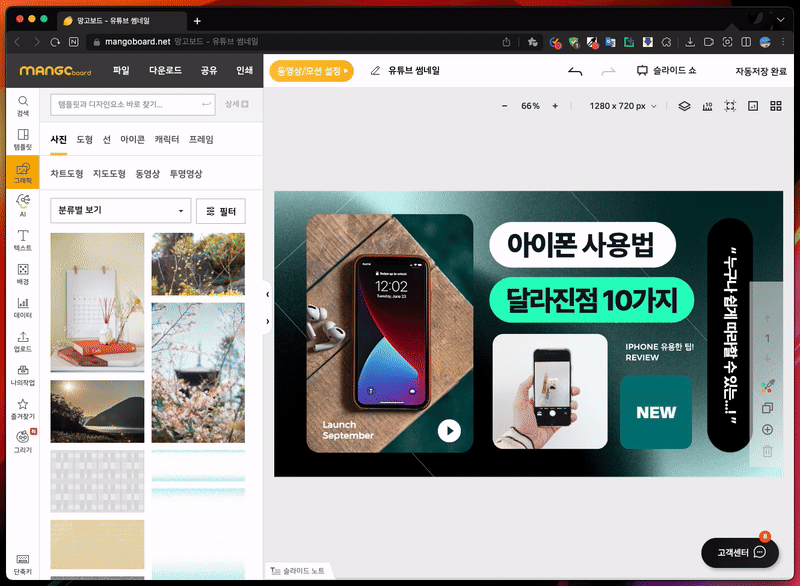Click the fit-to-screen icon
This screenshot has height=586, width=800.
(730, 106)
